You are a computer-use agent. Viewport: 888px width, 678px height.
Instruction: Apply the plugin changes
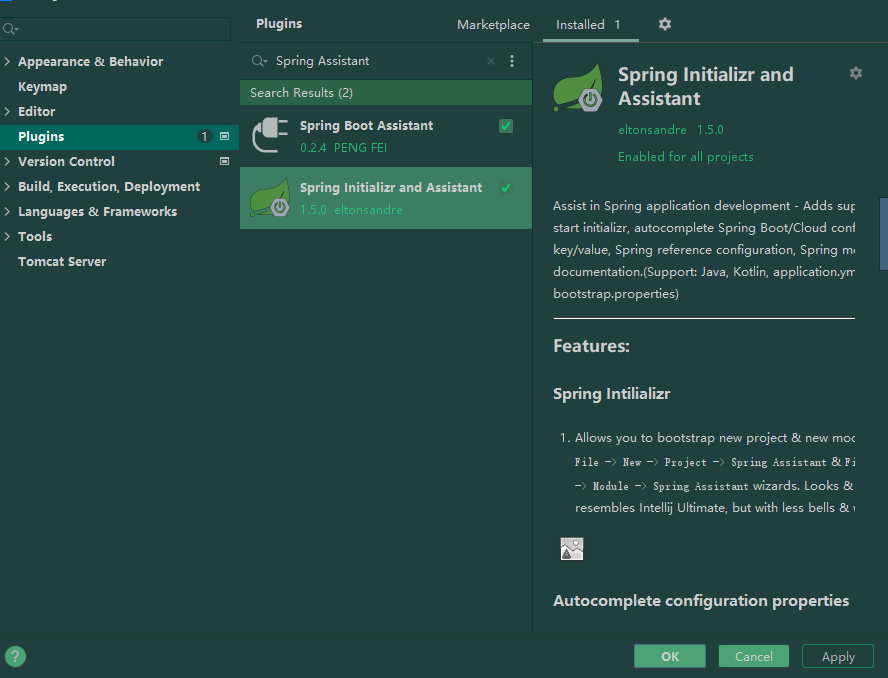[x=838, y=656]
